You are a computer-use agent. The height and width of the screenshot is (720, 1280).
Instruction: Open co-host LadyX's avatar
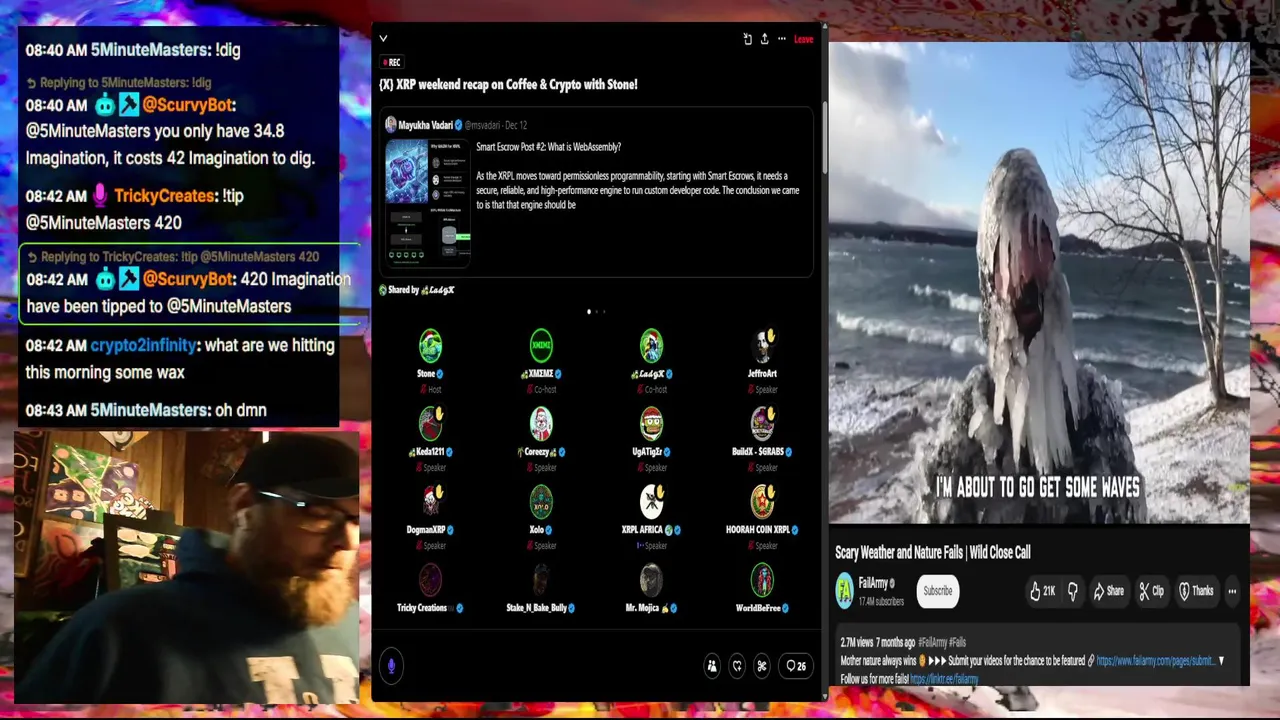click(x=651, y=346)
